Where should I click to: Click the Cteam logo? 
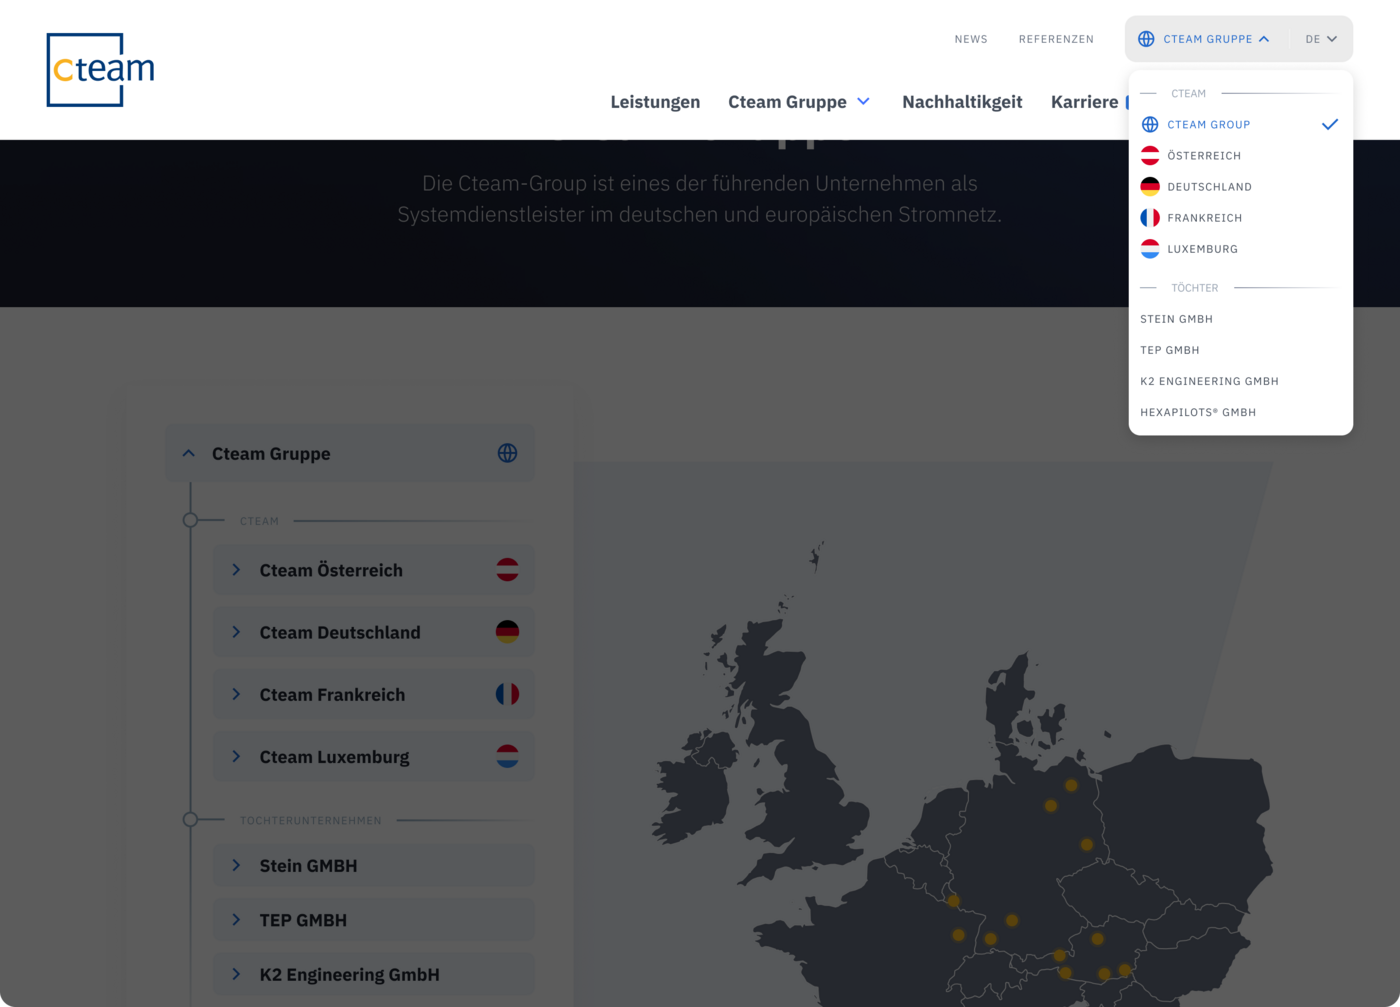point(101,70)
